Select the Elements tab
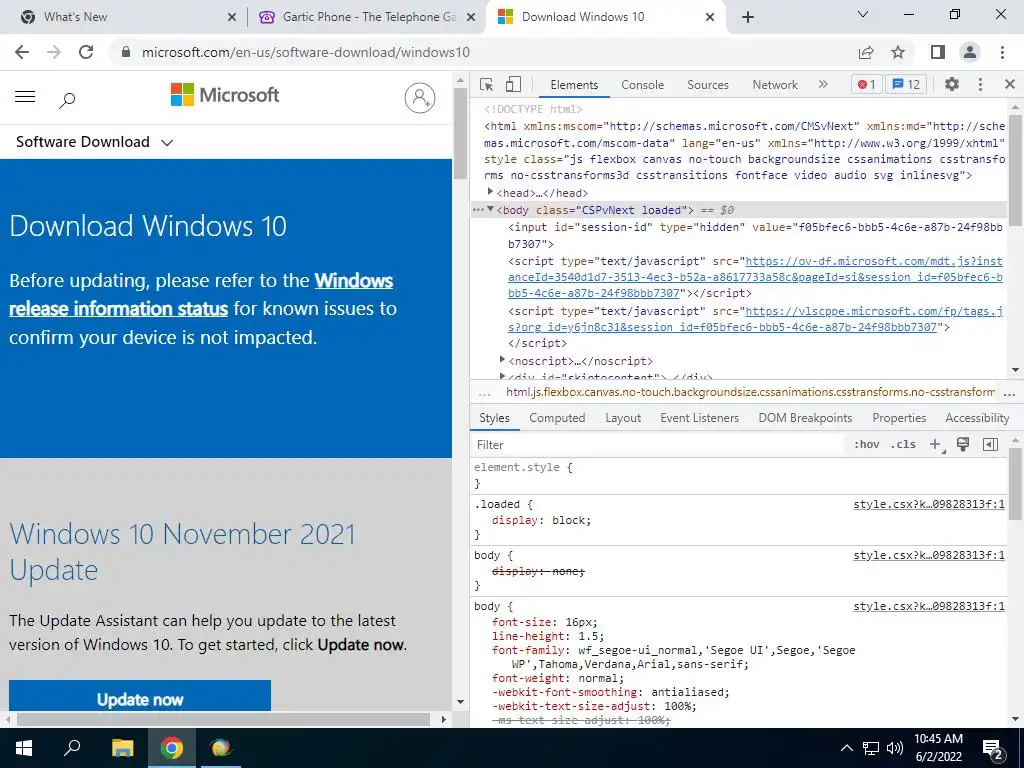The height and width of the screenshot is (768, 1024). (x=574, y=85)
